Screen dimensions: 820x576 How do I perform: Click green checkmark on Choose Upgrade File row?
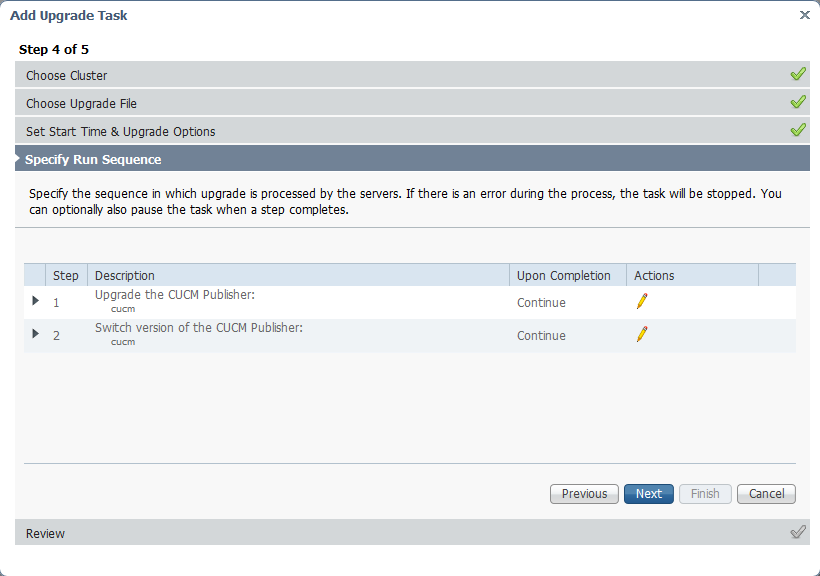pos(797,103)
